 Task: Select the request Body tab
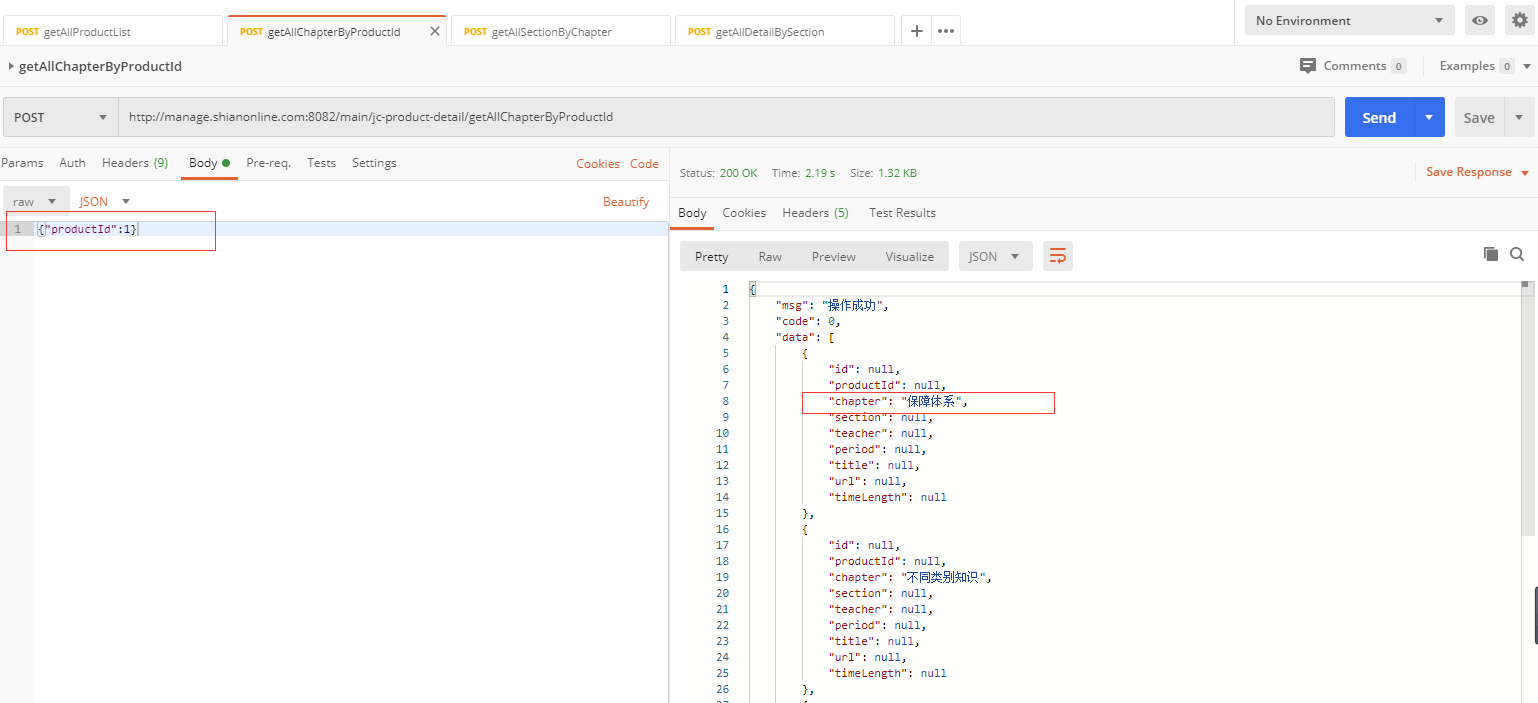coord(209,163)
